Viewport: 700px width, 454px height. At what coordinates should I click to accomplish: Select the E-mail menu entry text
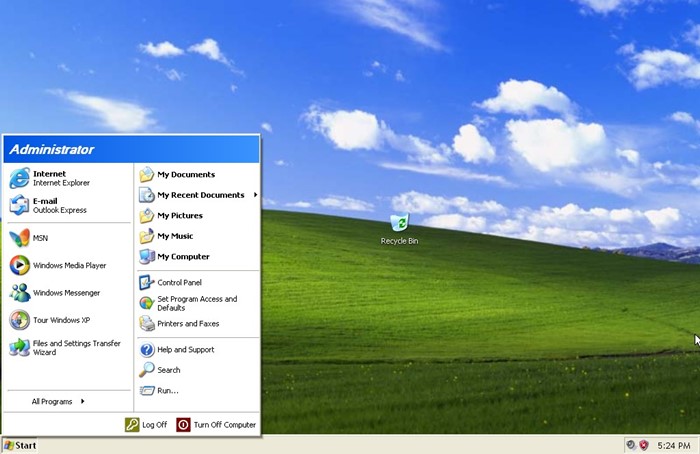click(45, 201)
